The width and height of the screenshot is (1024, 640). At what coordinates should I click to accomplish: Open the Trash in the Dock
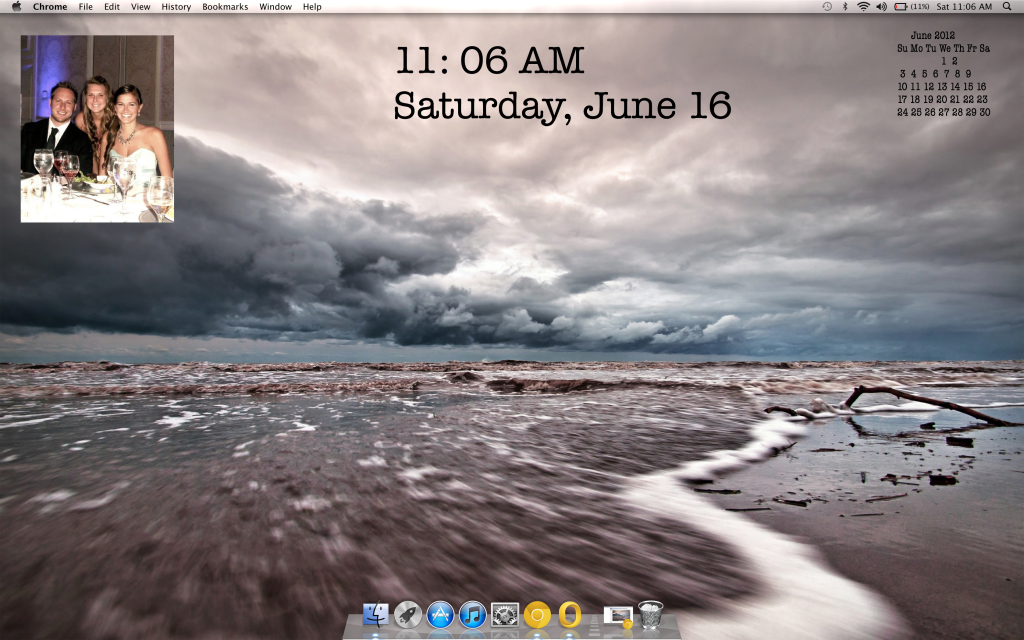650,615
